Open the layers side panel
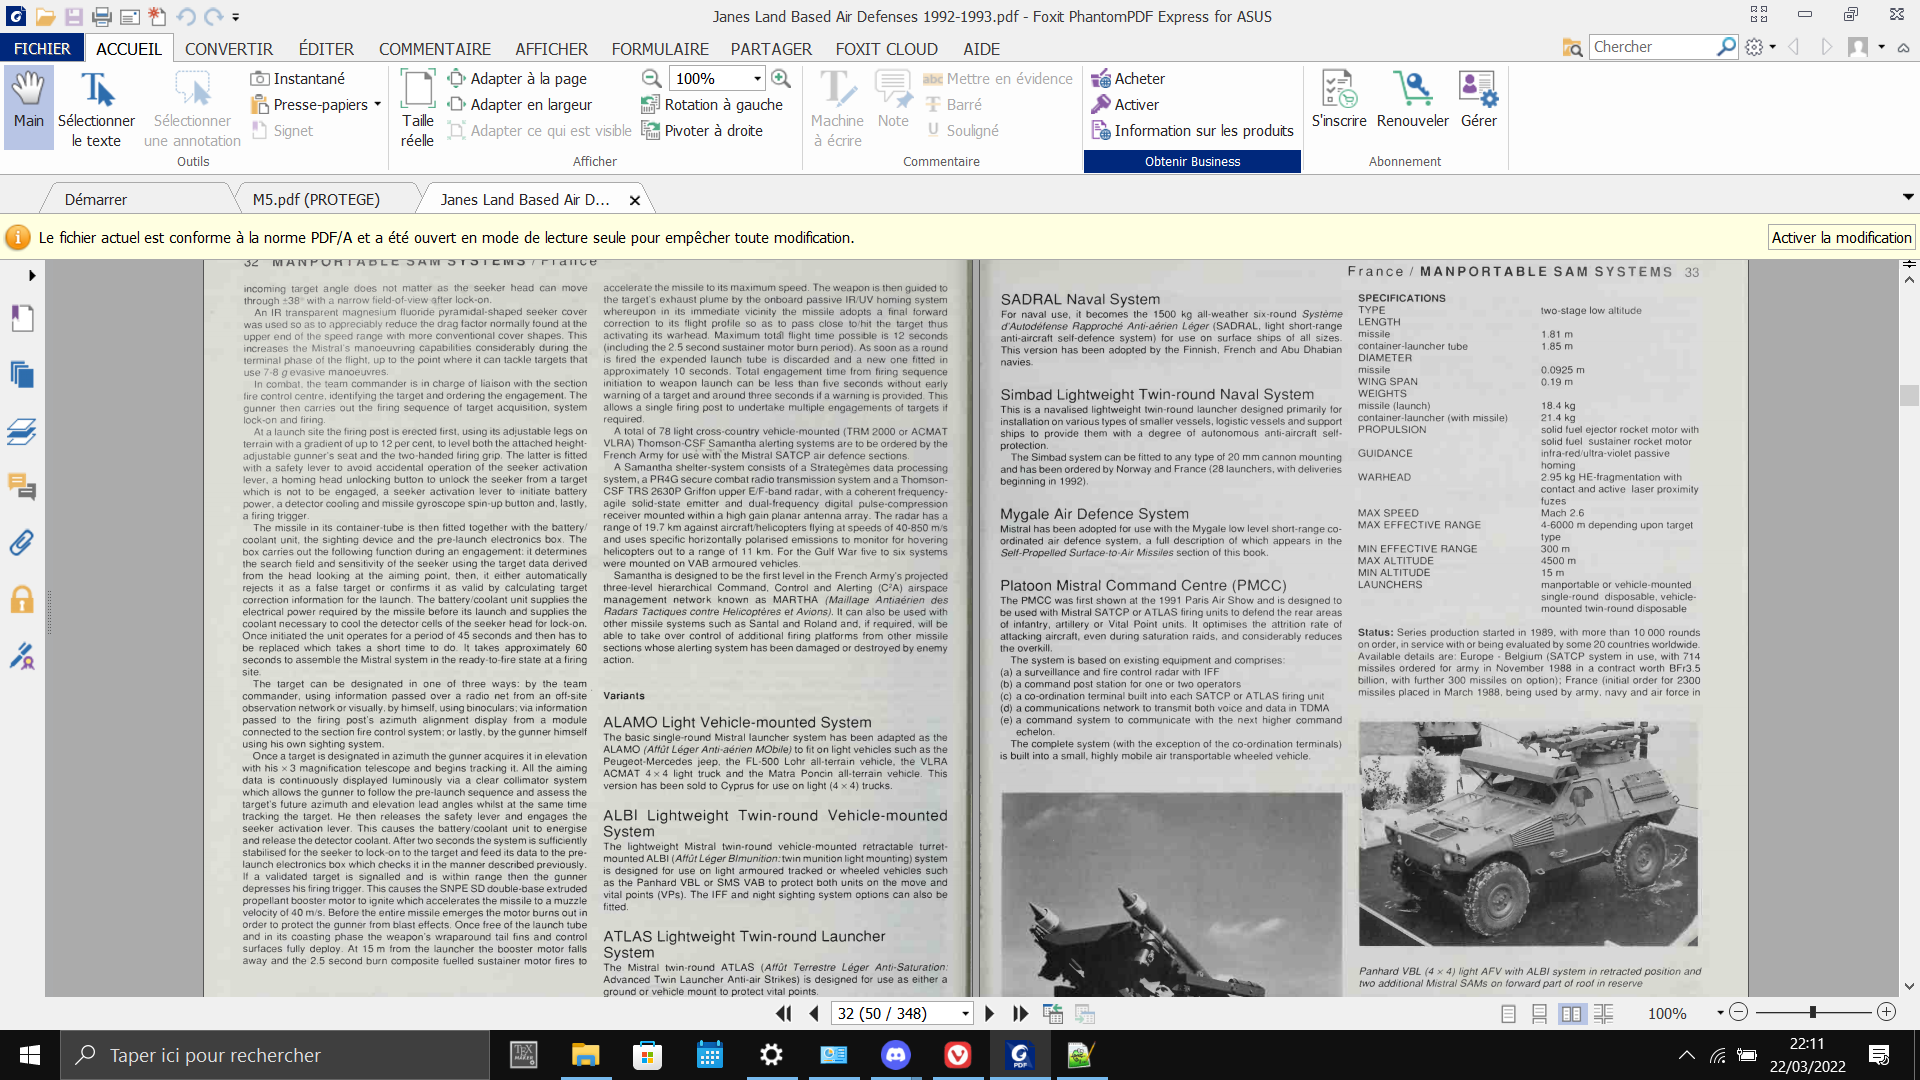The height and width of the screenshot is (1080, 1920). point(22,431)
